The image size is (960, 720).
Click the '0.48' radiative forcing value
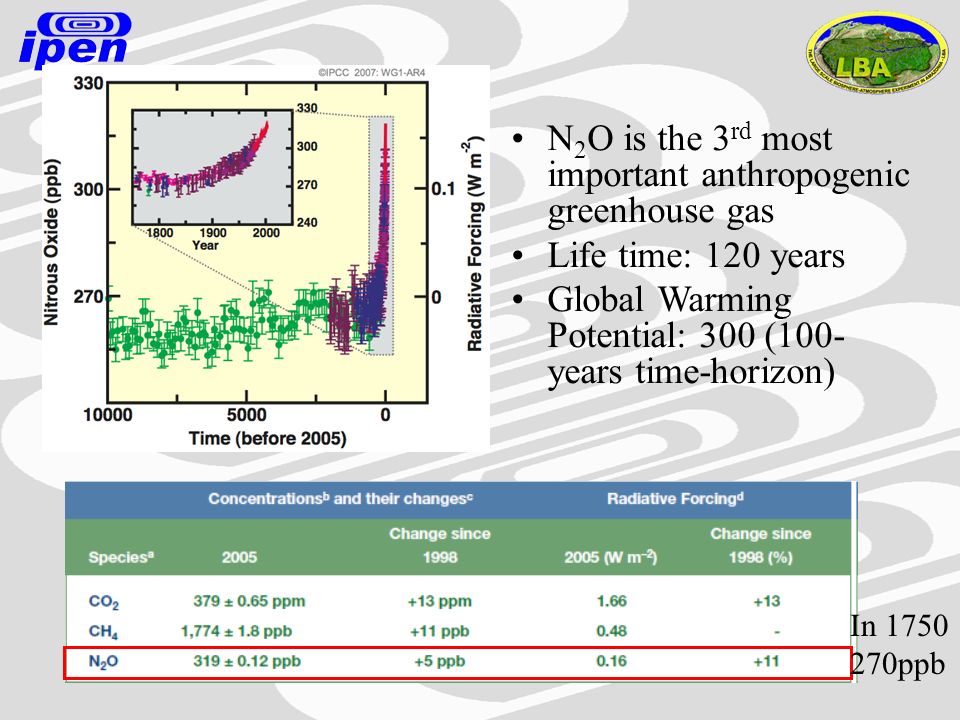click(612, 631)
